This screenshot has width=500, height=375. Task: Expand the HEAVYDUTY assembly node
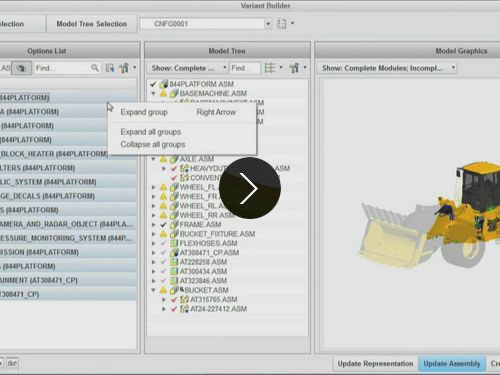164,169
